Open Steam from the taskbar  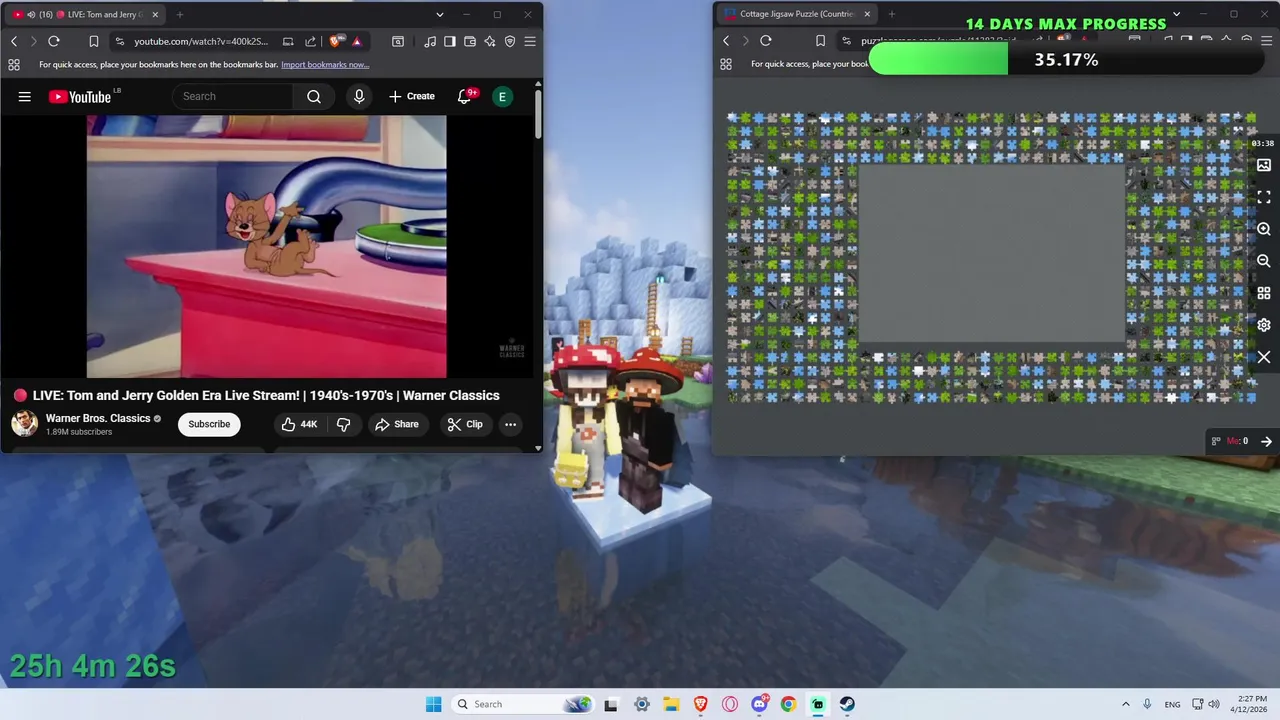pos(847,704)
